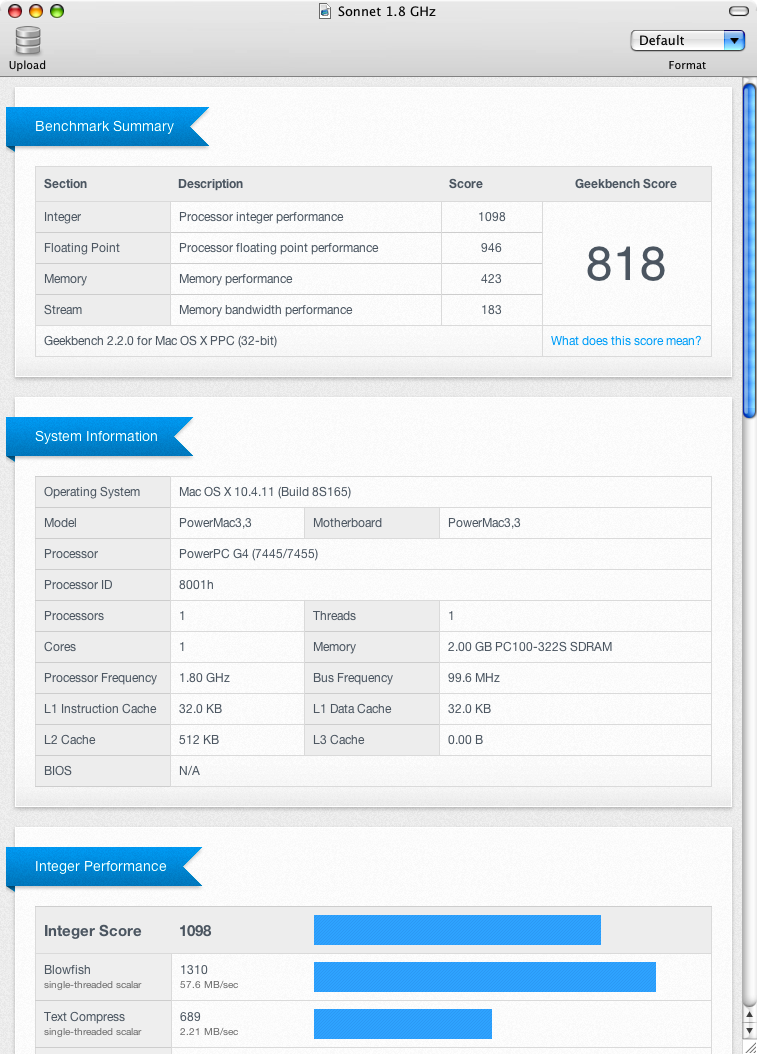Image resolution: width=757 pixels, height=1054 pixels.
Task: Click the window resize grip corner
Action: point(750,1047)
